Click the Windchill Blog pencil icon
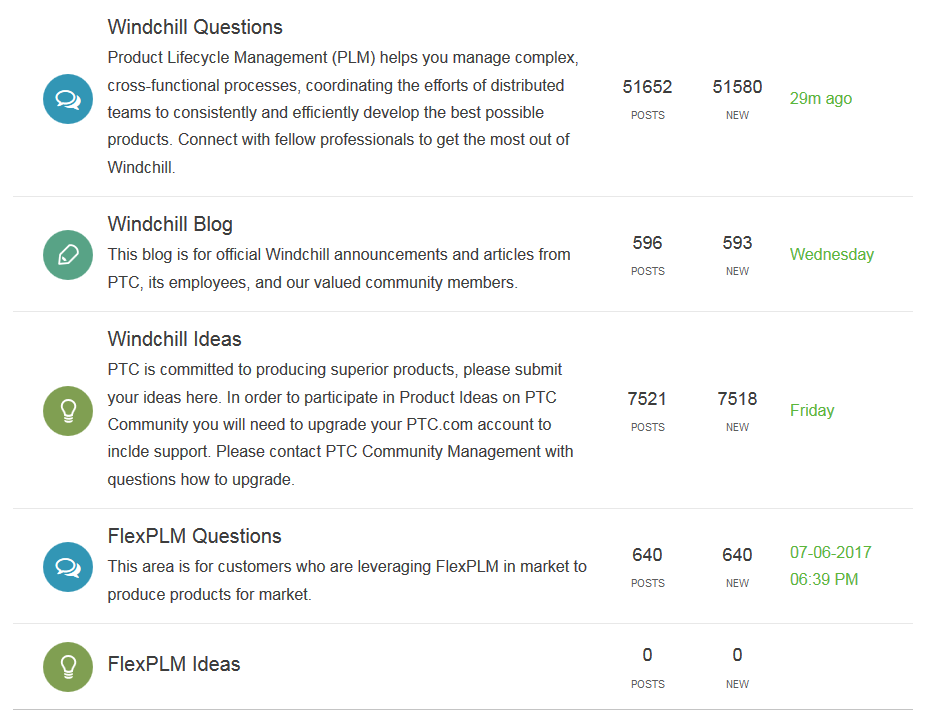The height and width of the screenshot is (718, 930). point(68,254)
